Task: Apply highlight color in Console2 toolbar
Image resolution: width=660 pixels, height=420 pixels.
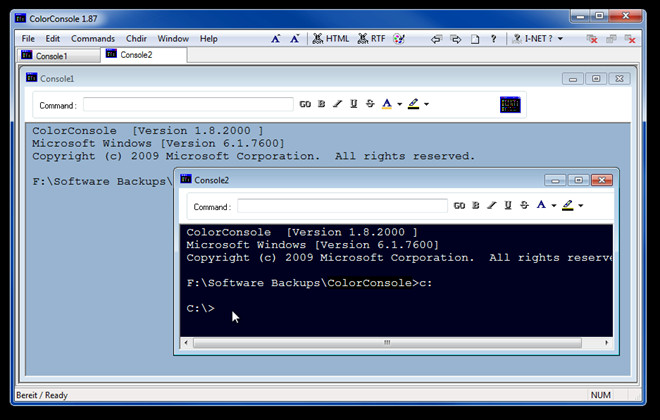Action: (x=567, y=205)
